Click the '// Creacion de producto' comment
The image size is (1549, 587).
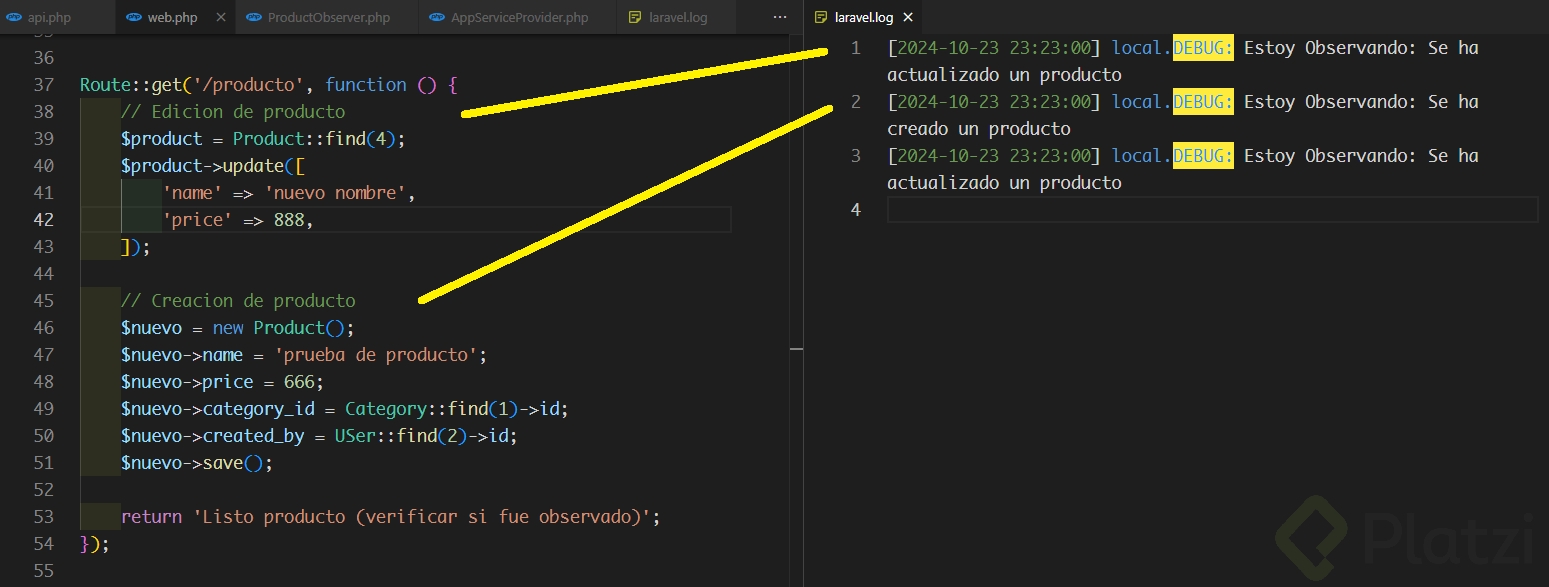pos(238,301)
